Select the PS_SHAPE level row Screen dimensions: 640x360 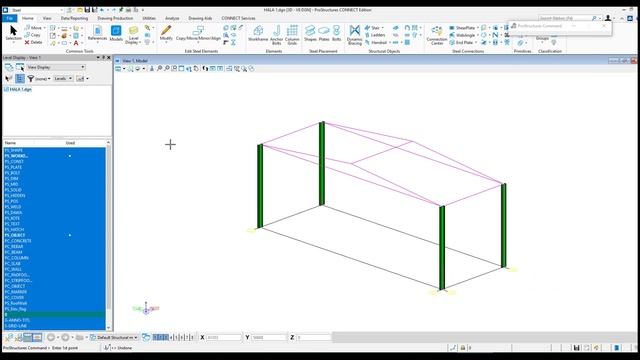click(55, 150)
